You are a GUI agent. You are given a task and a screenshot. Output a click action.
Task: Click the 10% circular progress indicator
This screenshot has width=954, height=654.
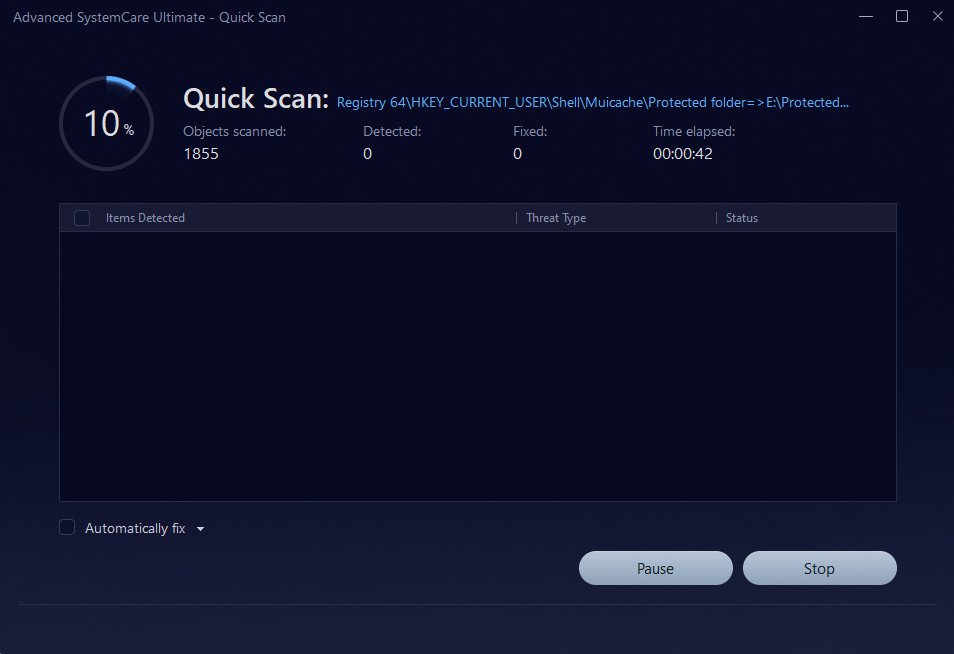point(106,123)
